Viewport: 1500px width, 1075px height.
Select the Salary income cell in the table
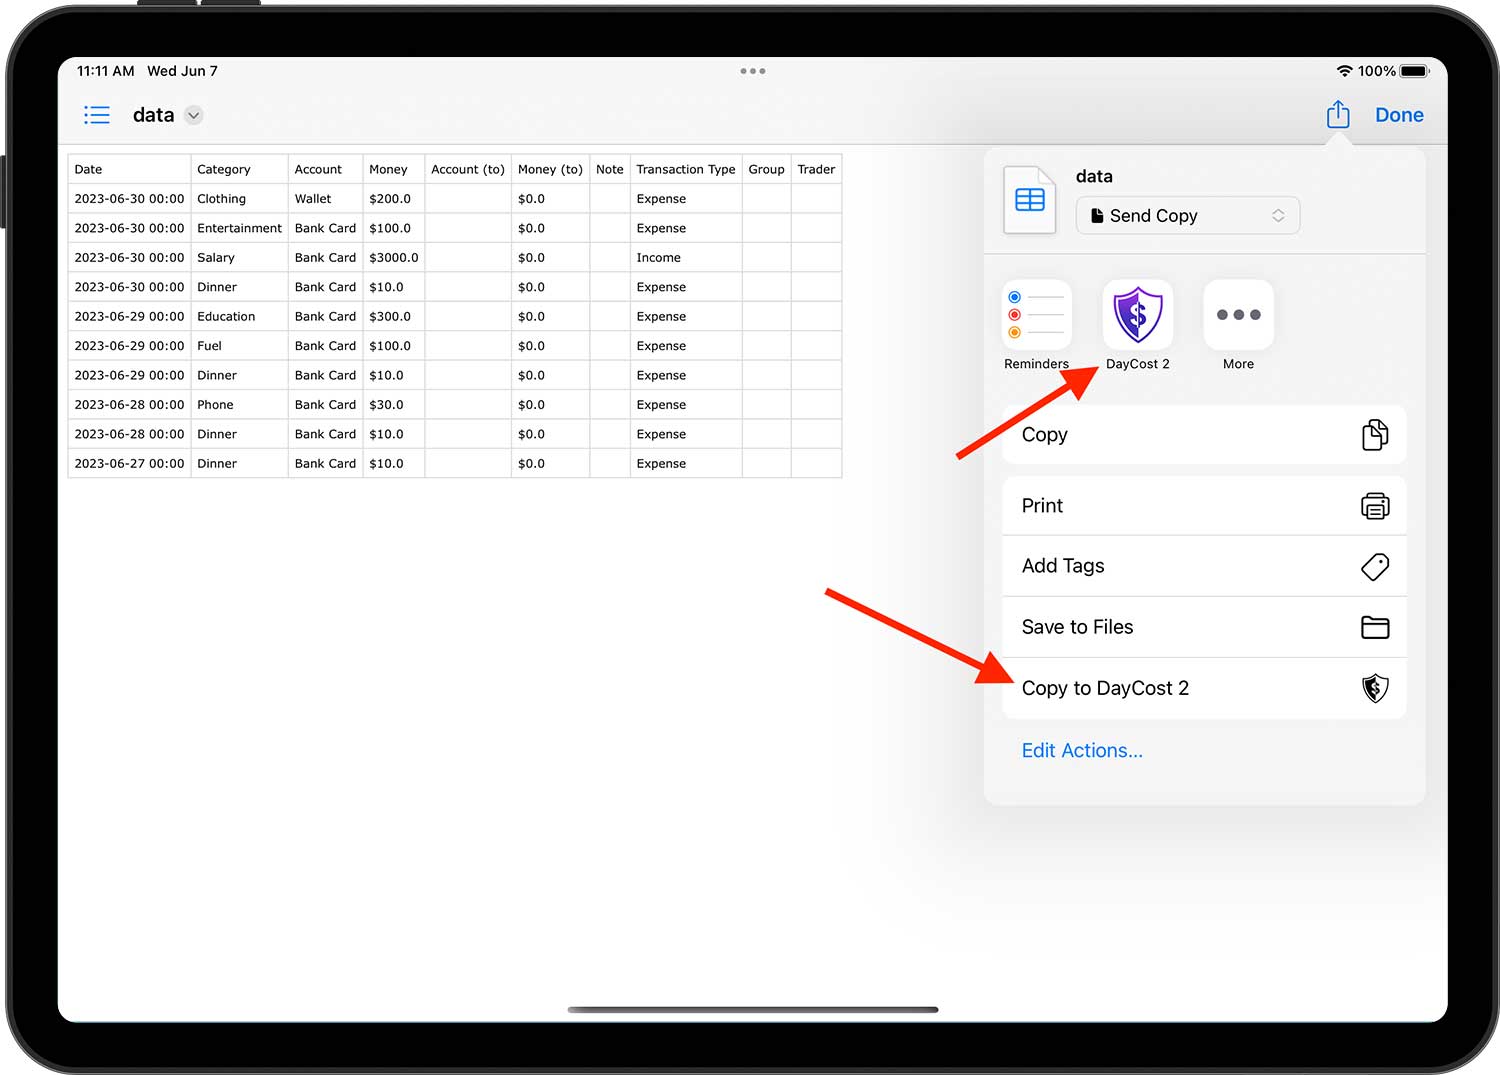pyautogui.click(x=216, y=257)
